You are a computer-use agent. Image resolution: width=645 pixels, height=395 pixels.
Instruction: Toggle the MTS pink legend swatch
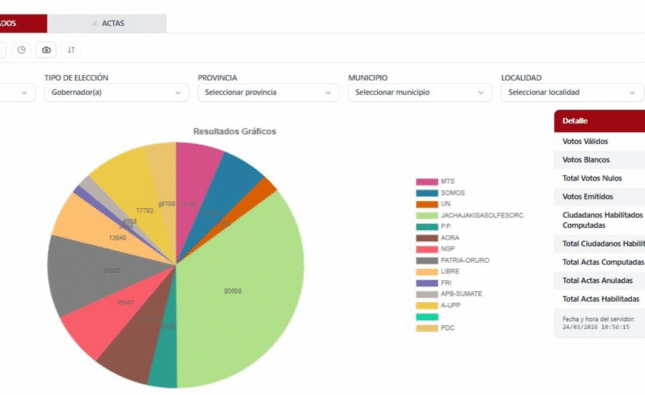[x=427, y=182]
